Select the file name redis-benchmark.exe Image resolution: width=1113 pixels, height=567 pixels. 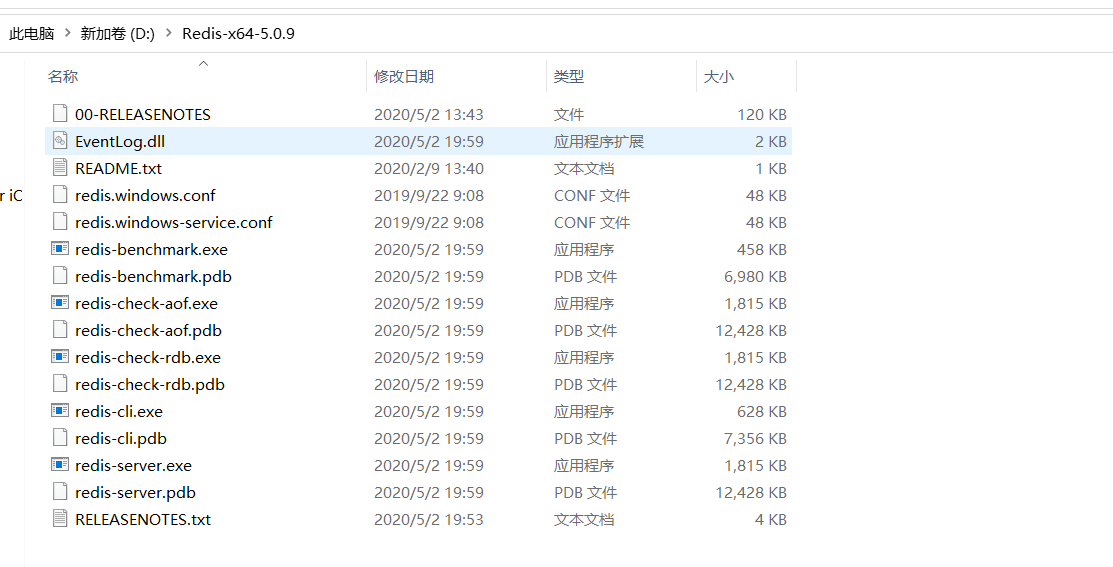pos(151,249)
